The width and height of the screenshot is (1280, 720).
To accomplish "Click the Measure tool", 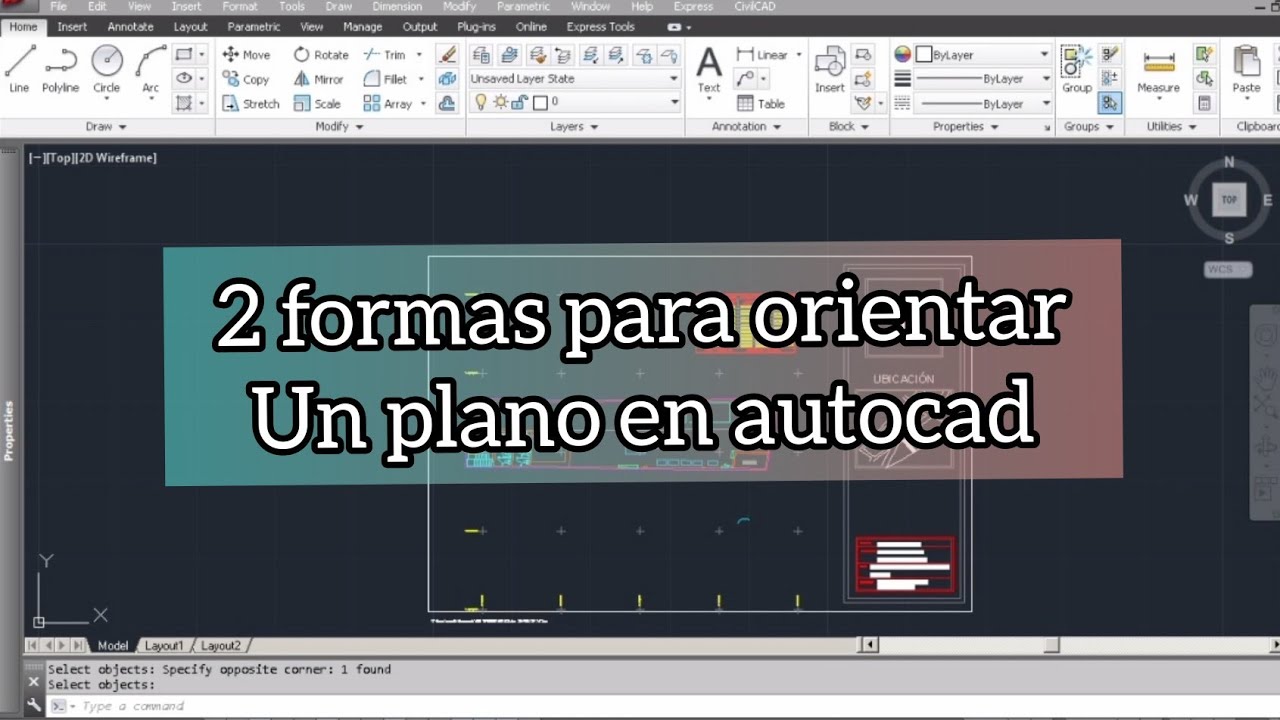I will pos(1158,70).
